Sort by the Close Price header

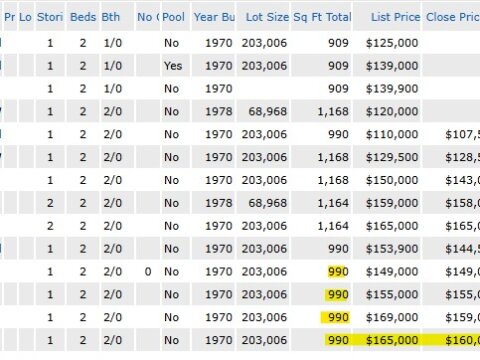[453, 17]
